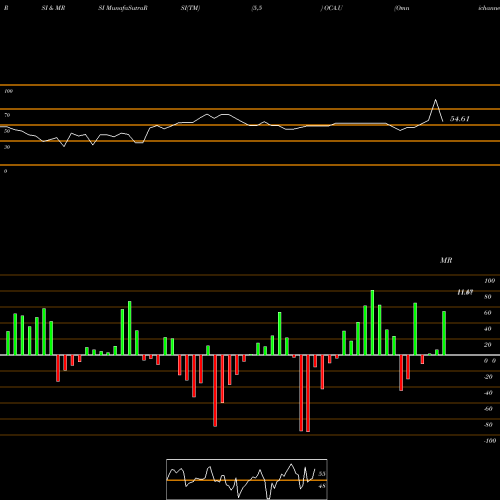Open the mini RSI thumbnail chart
The height and width of the screenshot is (500, 500).
[247, 479]
